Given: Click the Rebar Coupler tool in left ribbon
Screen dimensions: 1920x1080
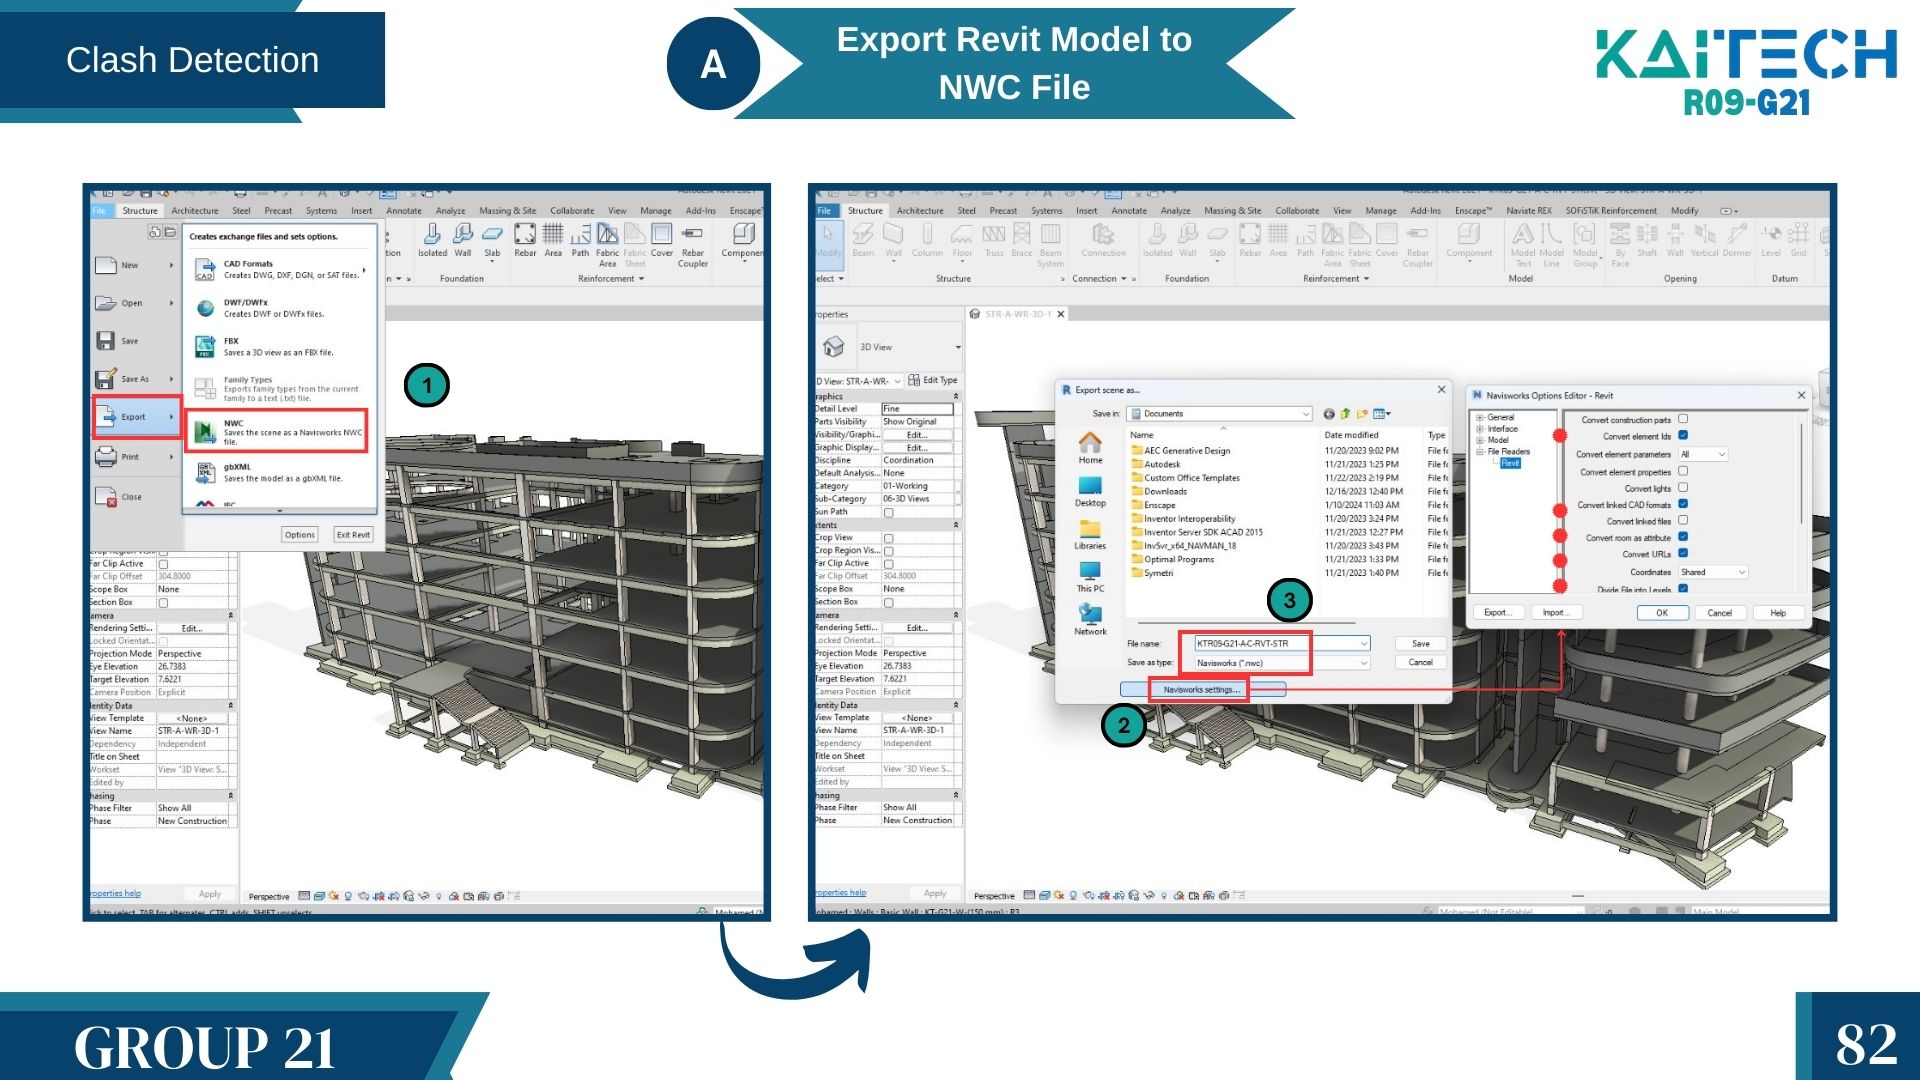Looking at the screenshot, I should point(692,241).
